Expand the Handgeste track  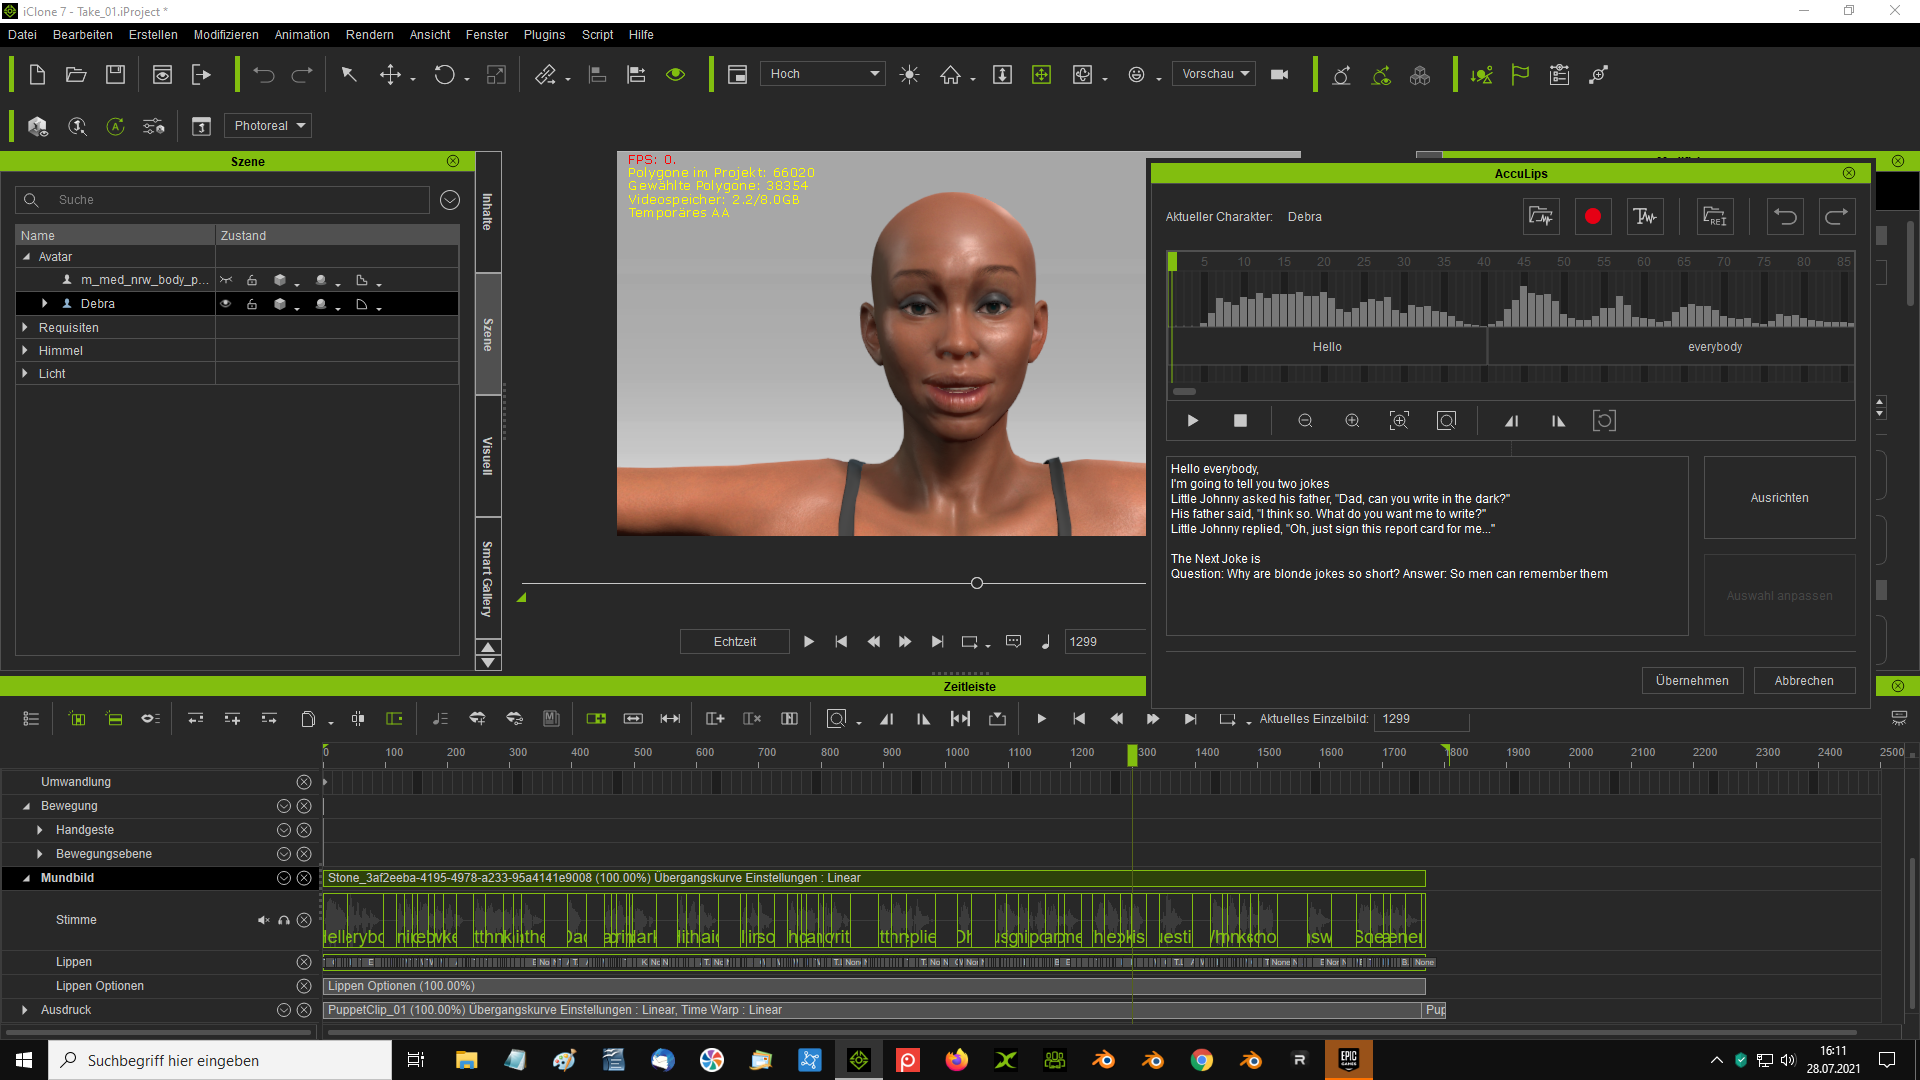(x=40, y=830)
